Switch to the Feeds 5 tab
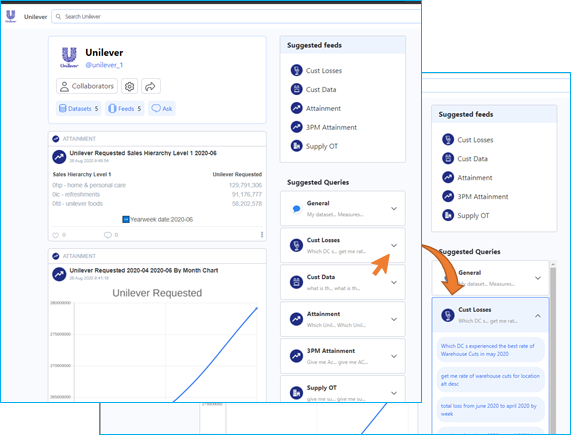 (125, 108)
